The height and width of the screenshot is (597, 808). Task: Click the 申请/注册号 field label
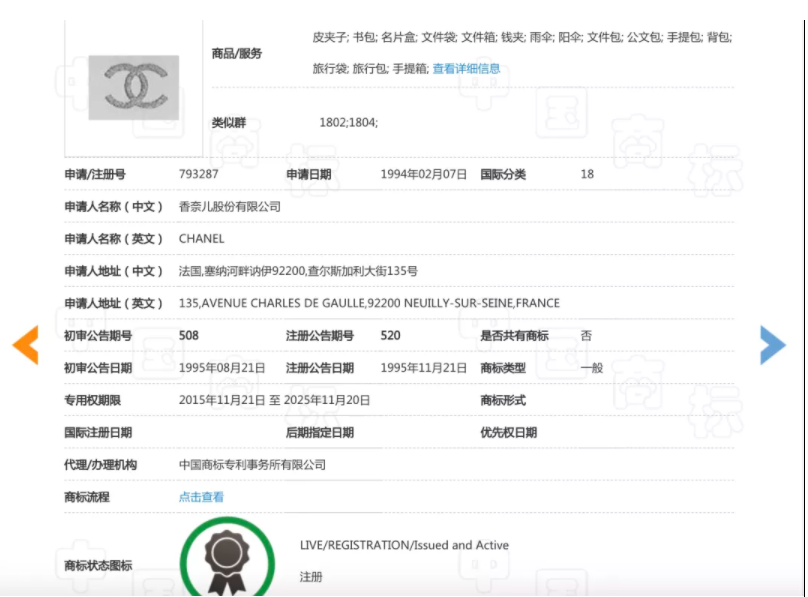[x=95, y=175]
